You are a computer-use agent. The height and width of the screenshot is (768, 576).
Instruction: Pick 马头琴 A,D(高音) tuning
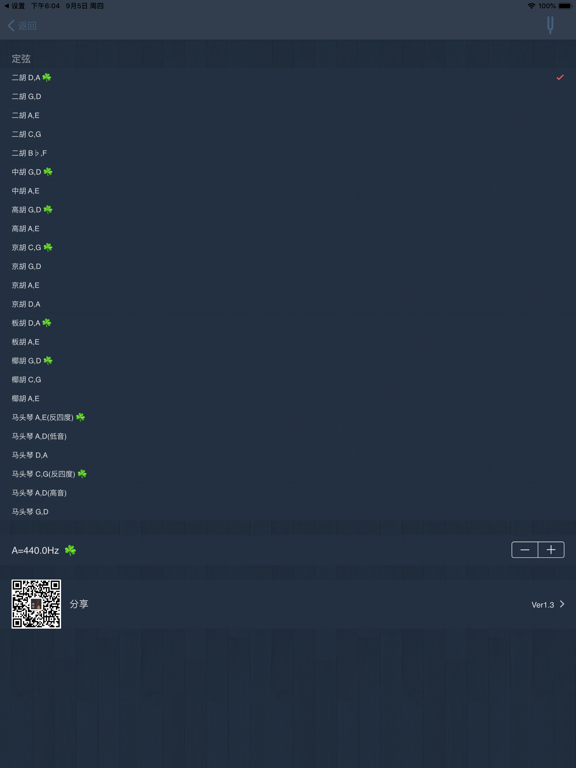(288, 492)
